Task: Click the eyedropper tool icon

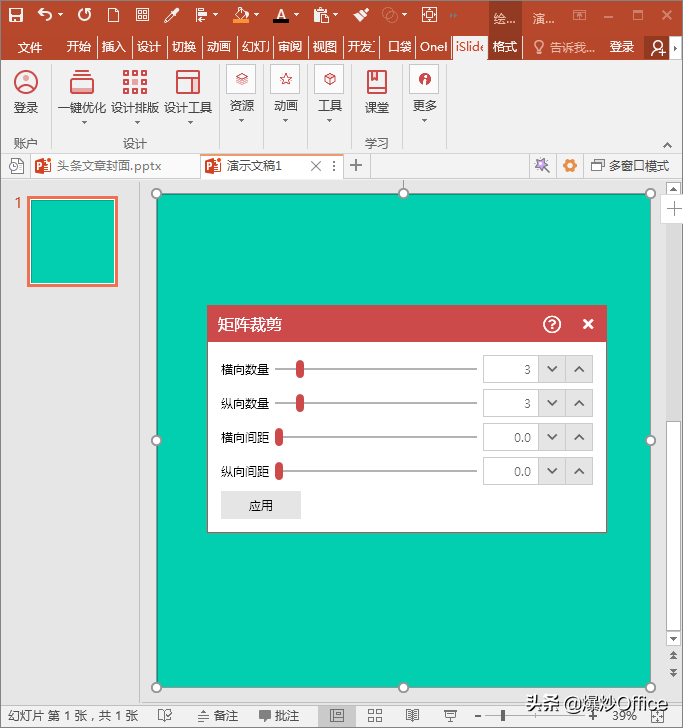Action: [x=171, y=15]
